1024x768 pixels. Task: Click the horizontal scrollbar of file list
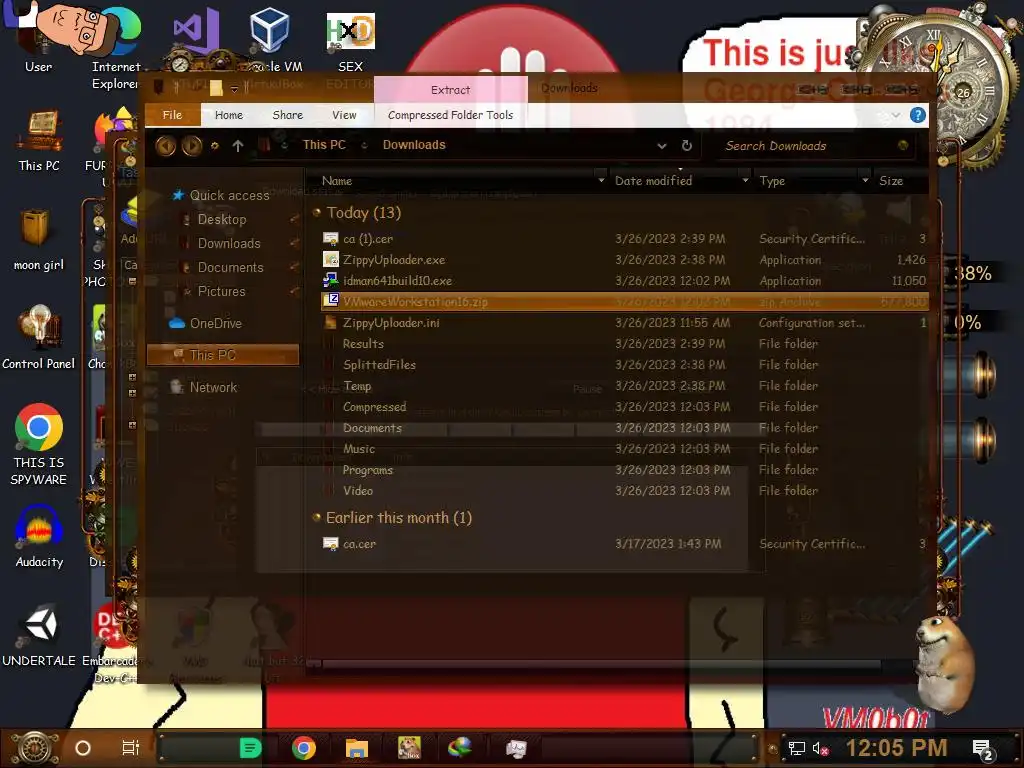[601, 664]
